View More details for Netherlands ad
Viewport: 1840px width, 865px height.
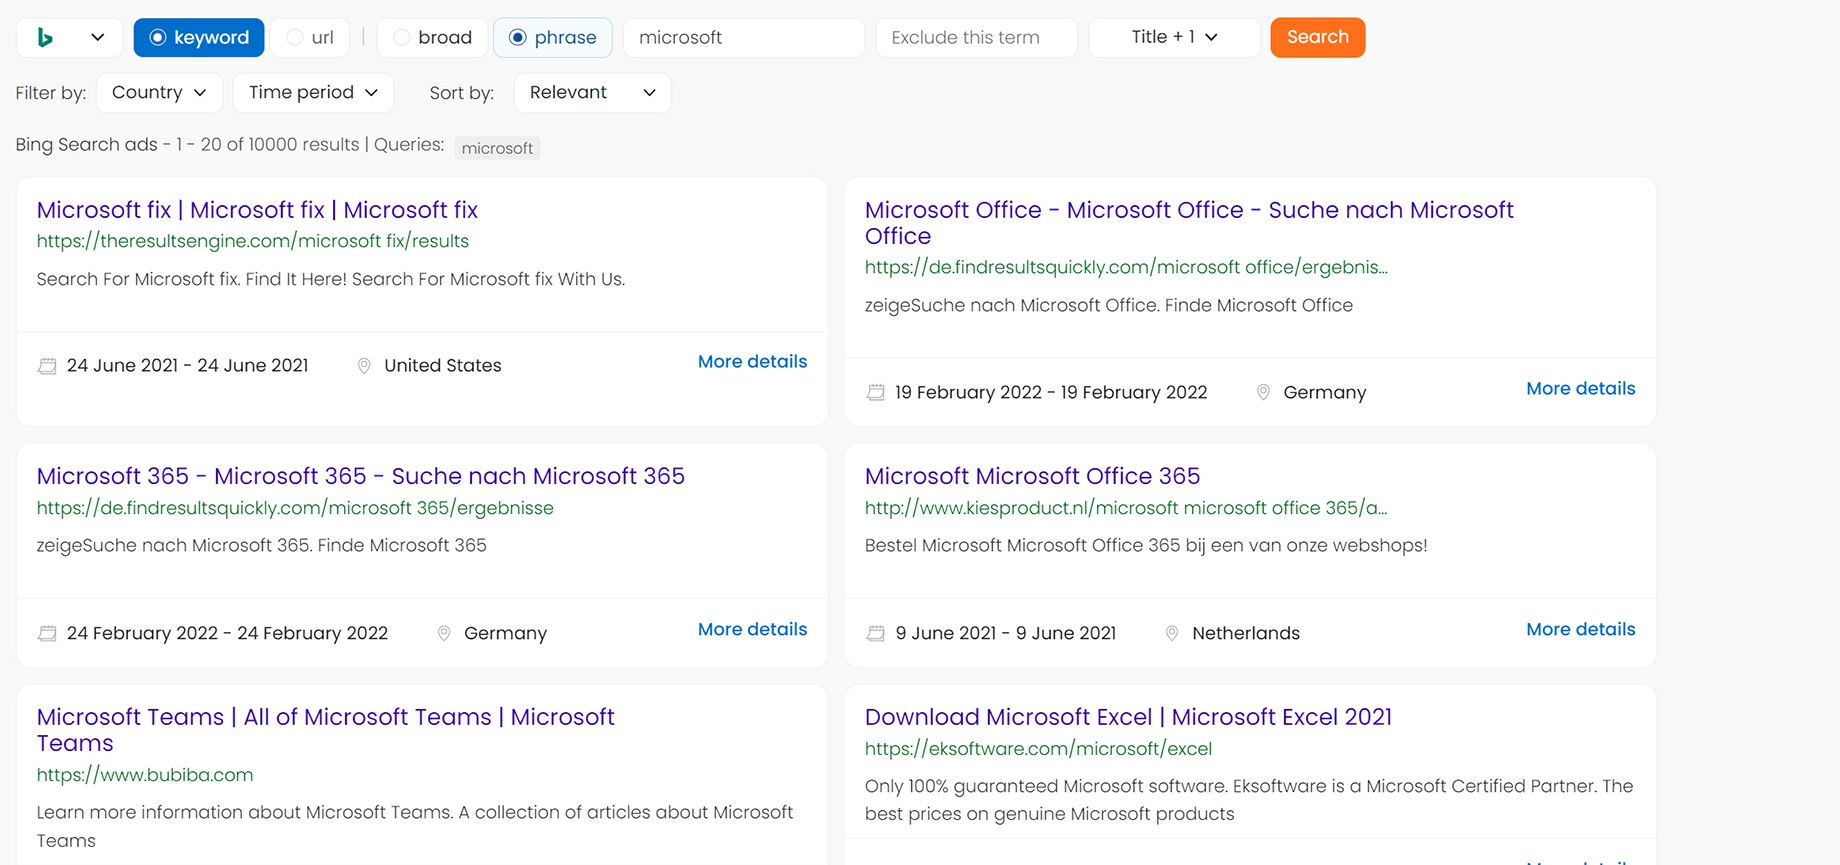pyautogui.click(x=1580, y=630)
